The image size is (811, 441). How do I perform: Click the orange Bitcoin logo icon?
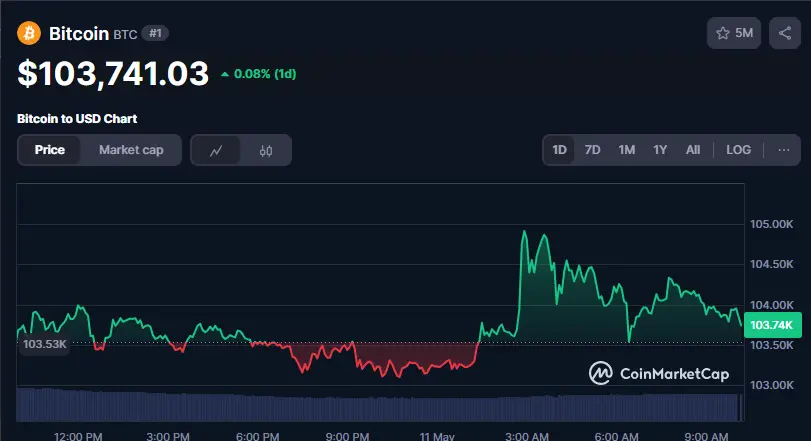tap(29, 33)
